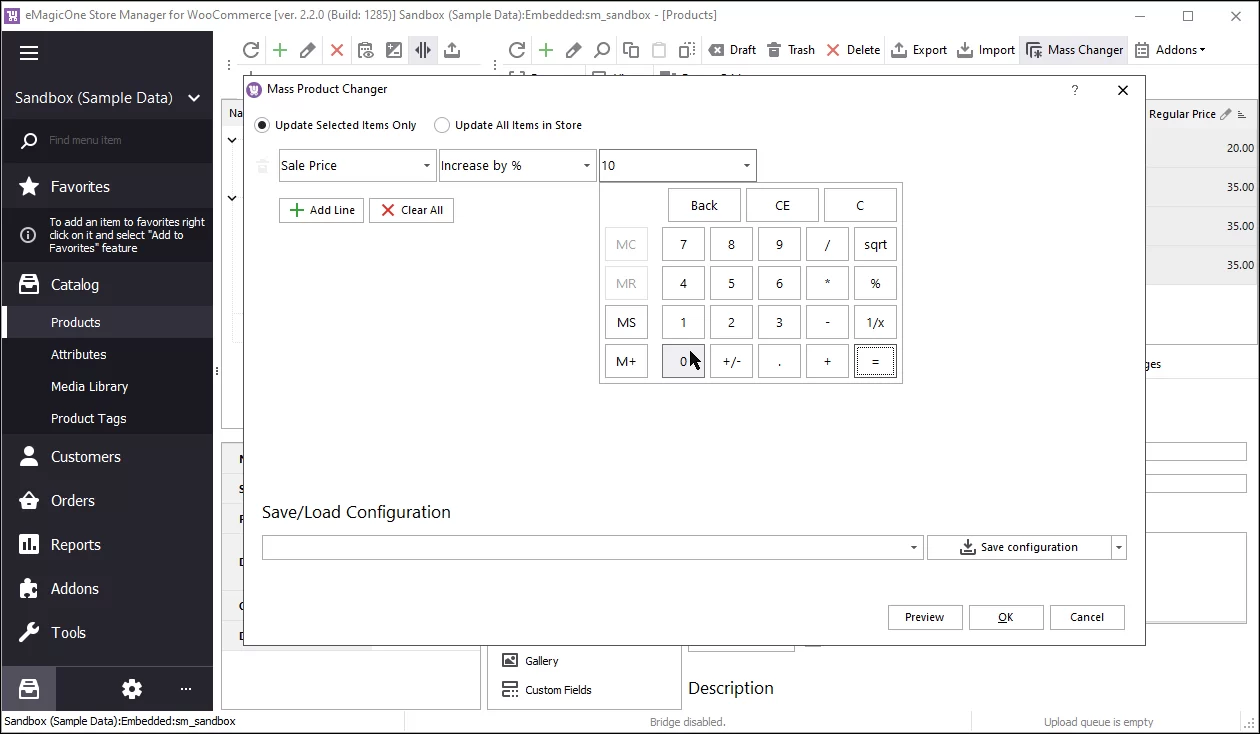Open the hamburger navigation menu
Viewport: 1260px width, 734px height.
27,53
